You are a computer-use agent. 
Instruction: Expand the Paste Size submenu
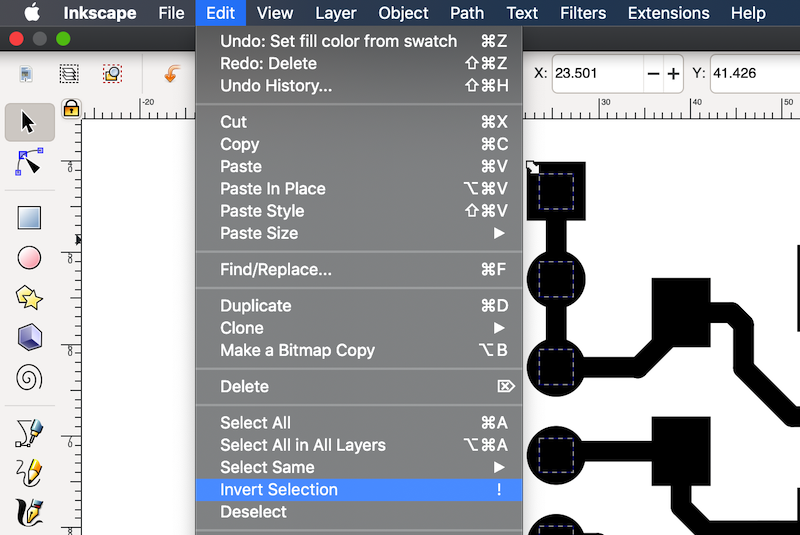[359, 233]
